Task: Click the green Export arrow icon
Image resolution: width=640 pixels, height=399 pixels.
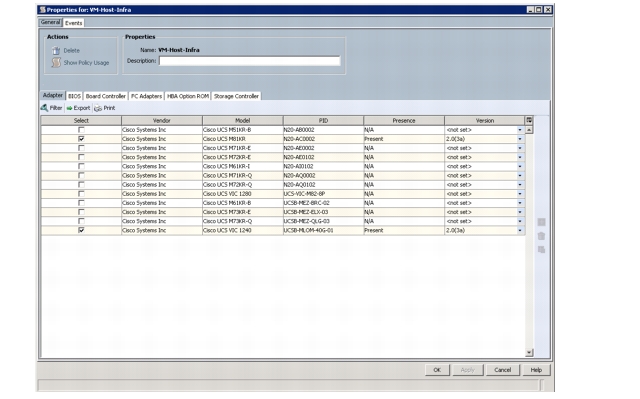Action: coord(69,108)
